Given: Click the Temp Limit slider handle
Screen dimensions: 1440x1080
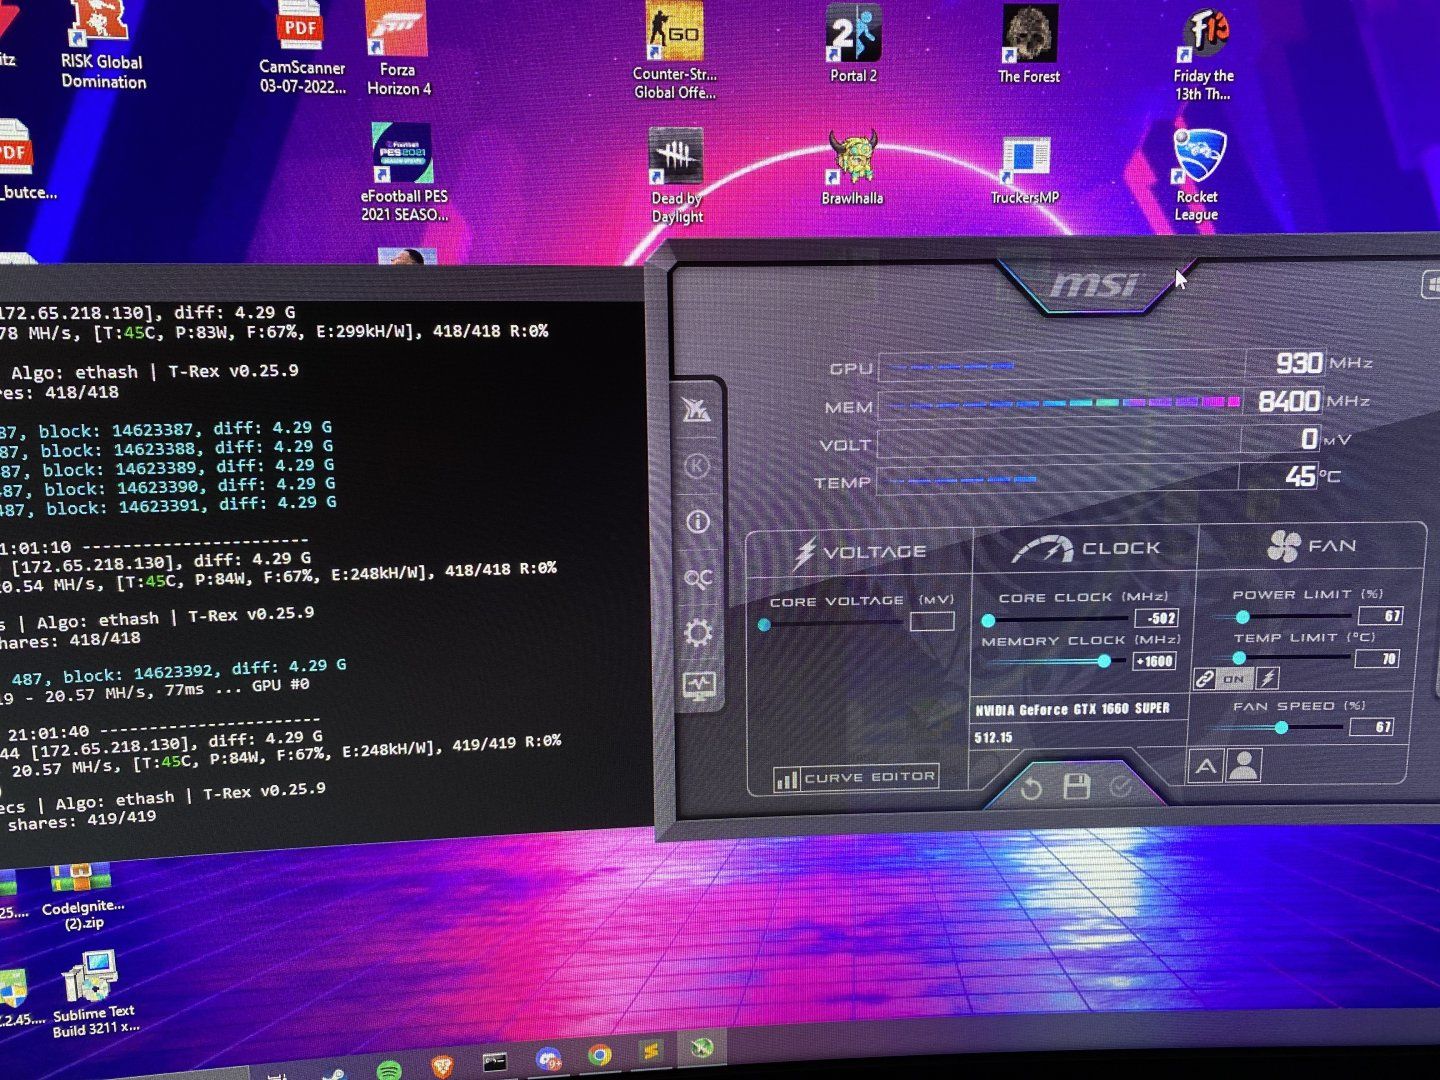Looking at the screenshot, I should 1239,659.
